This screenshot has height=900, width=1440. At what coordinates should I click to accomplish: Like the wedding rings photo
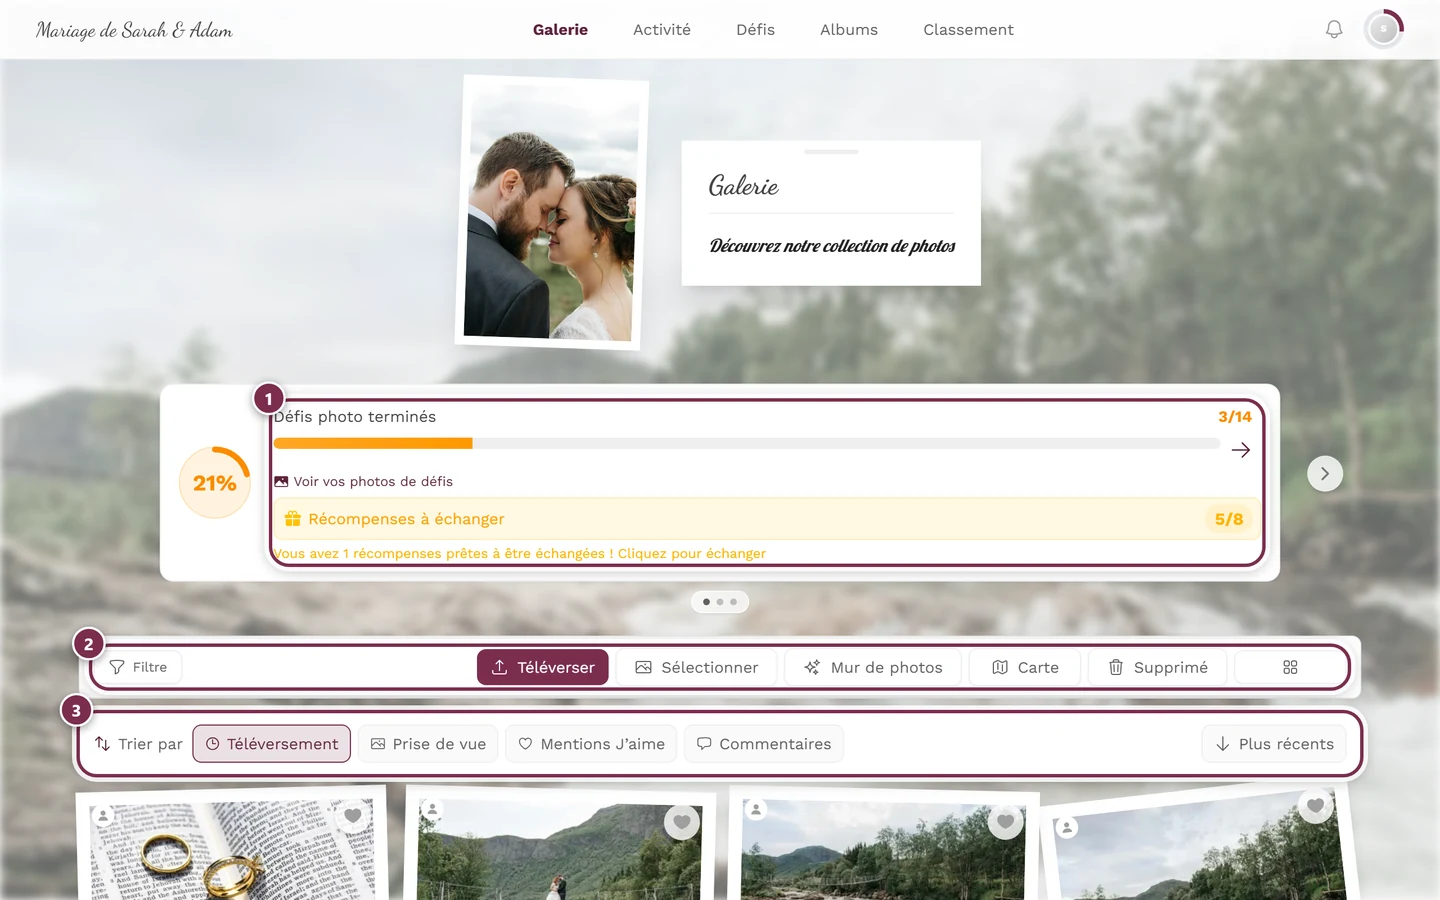pos(353,816)
